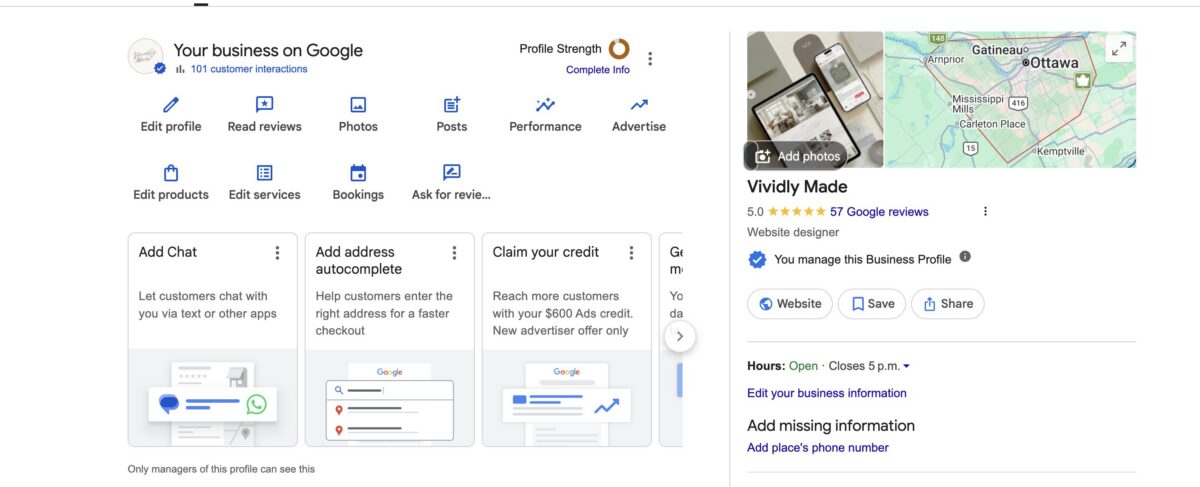Image resolution: width=1200 pixels, height=487 pixels.
Task: Expand the map view
Action: pos(1119,48)
